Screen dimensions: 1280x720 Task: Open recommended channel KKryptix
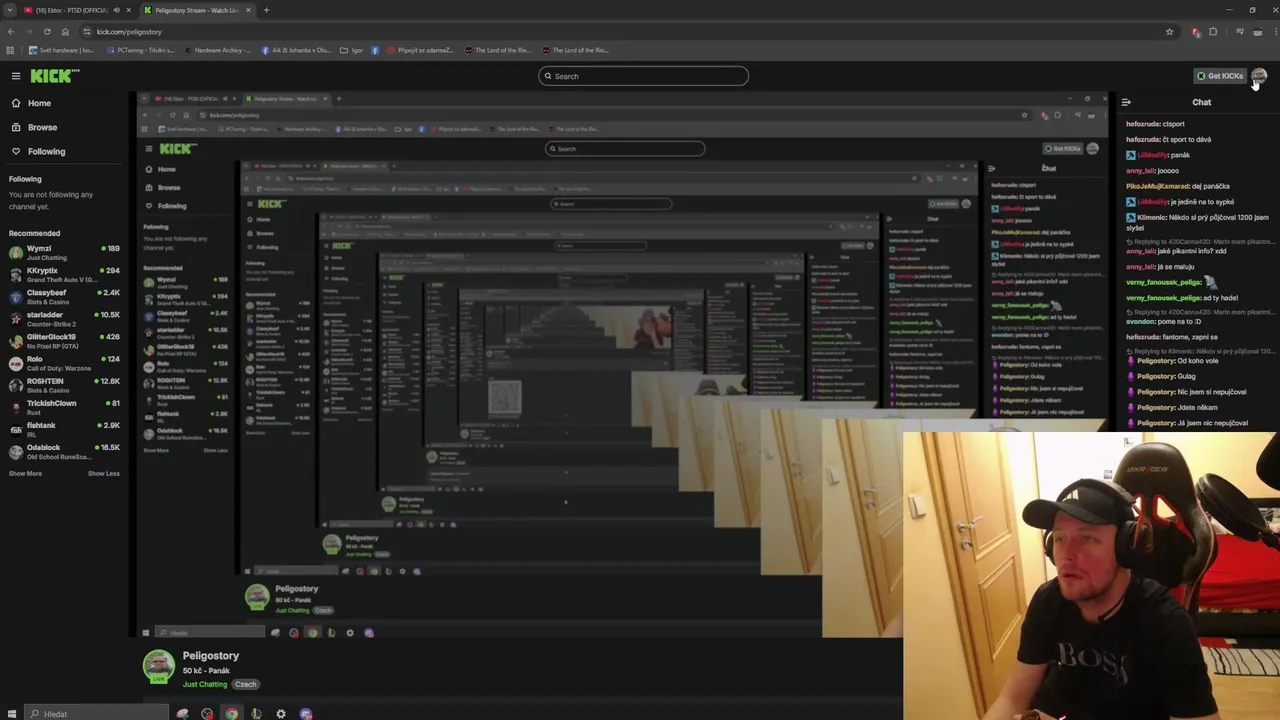[64, 274]
